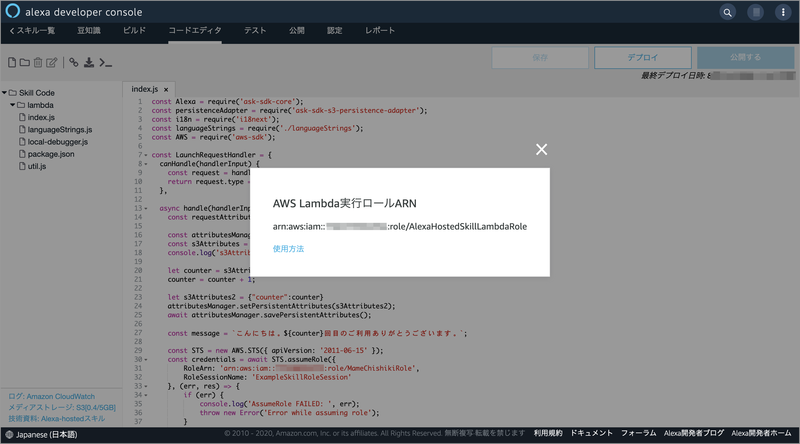Click the rename edit icon in toolbar
The image size is (800, 444).
pos(52,62)
